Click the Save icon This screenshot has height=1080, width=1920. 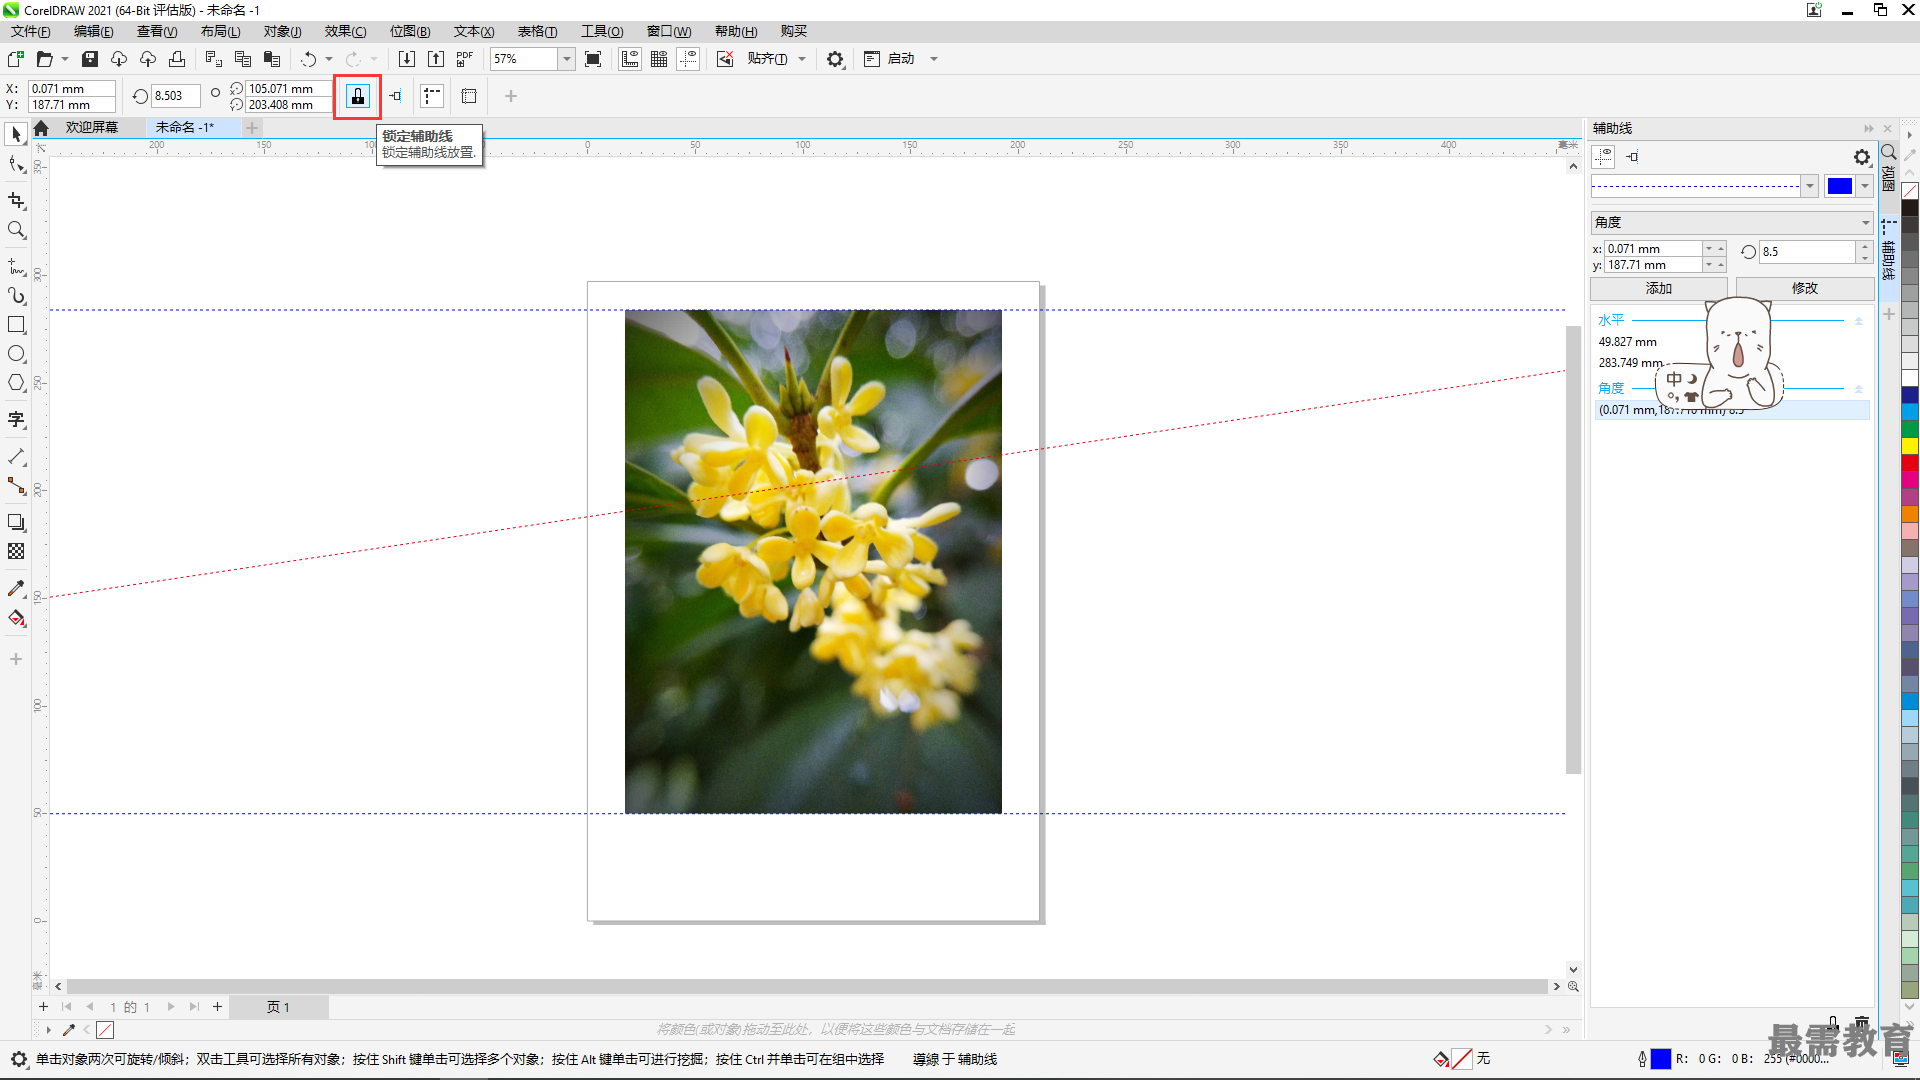pyautogui.click(x=89, y=59)
